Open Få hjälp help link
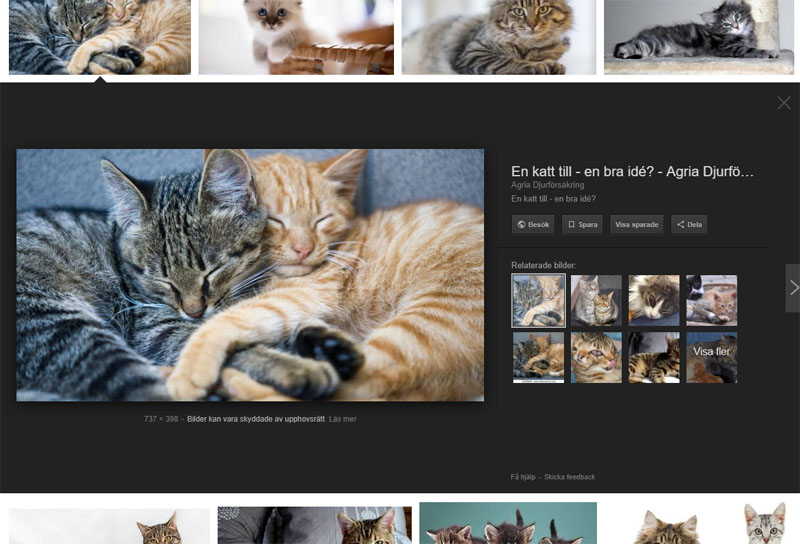Screen dimensions: 800x544 (523, 477)
